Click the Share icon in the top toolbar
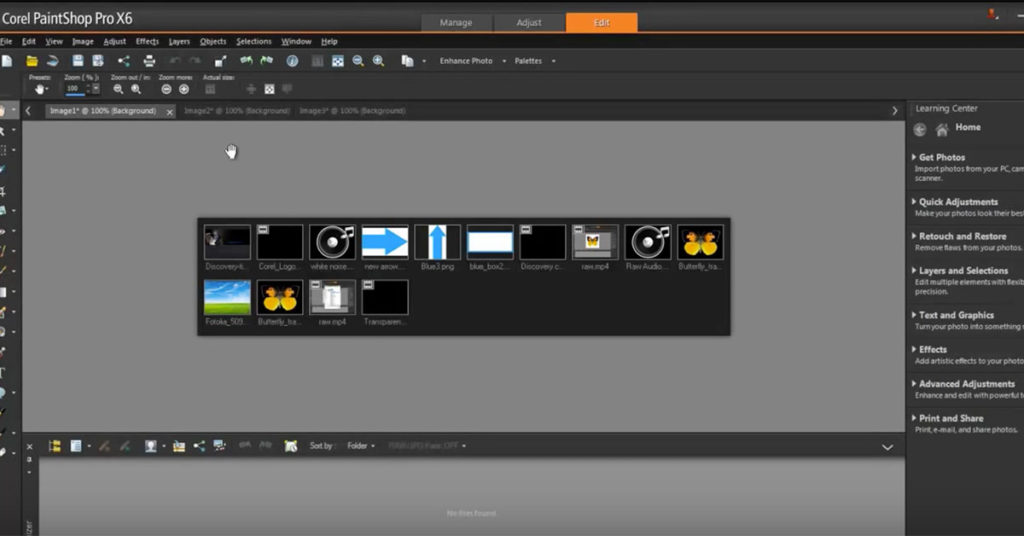The image size is (1024, 536). tap(123, 61)
